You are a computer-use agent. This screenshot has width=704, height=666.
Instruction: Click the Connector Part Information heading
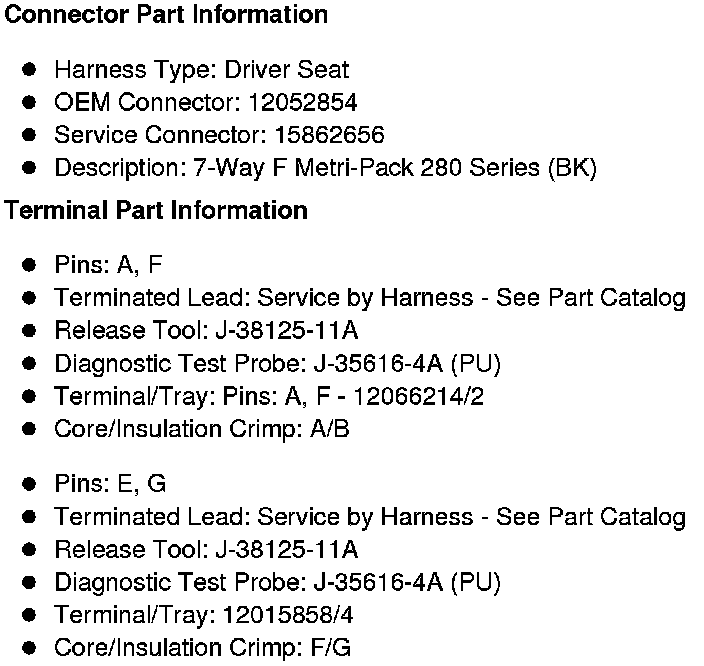point(166,15)
